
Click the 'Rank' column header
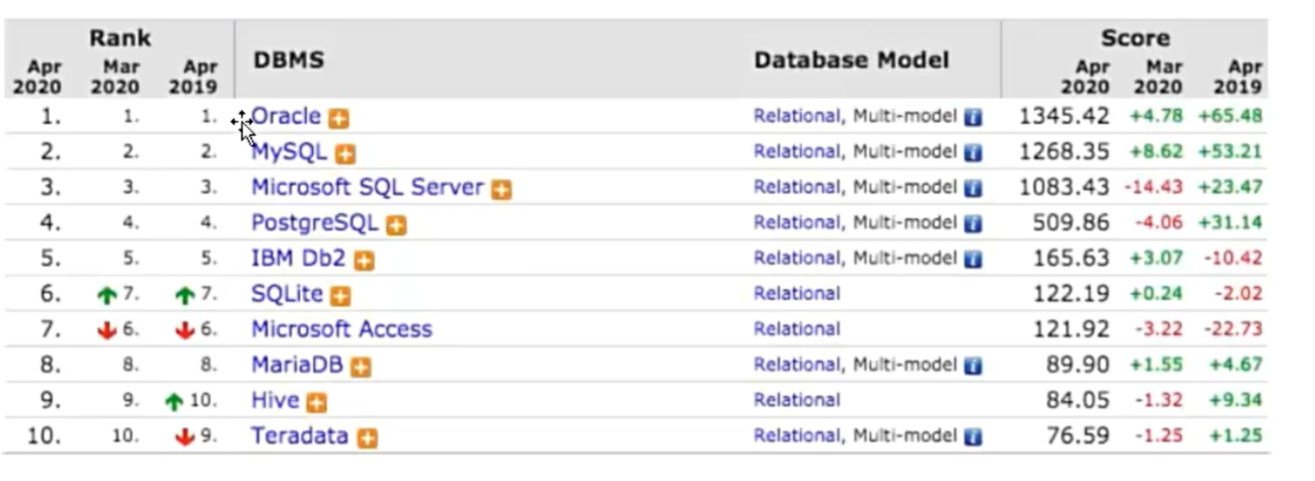click(120, 38)
